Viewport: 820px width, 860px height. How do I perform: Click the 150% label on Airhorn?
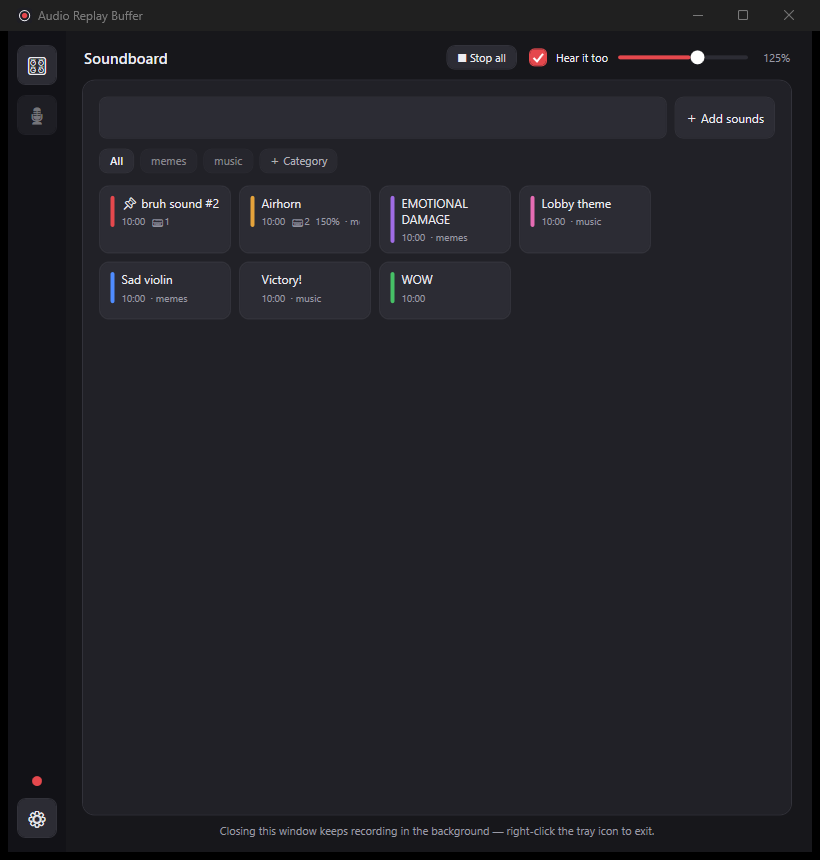pyautogui.click(x=327, y=222)
